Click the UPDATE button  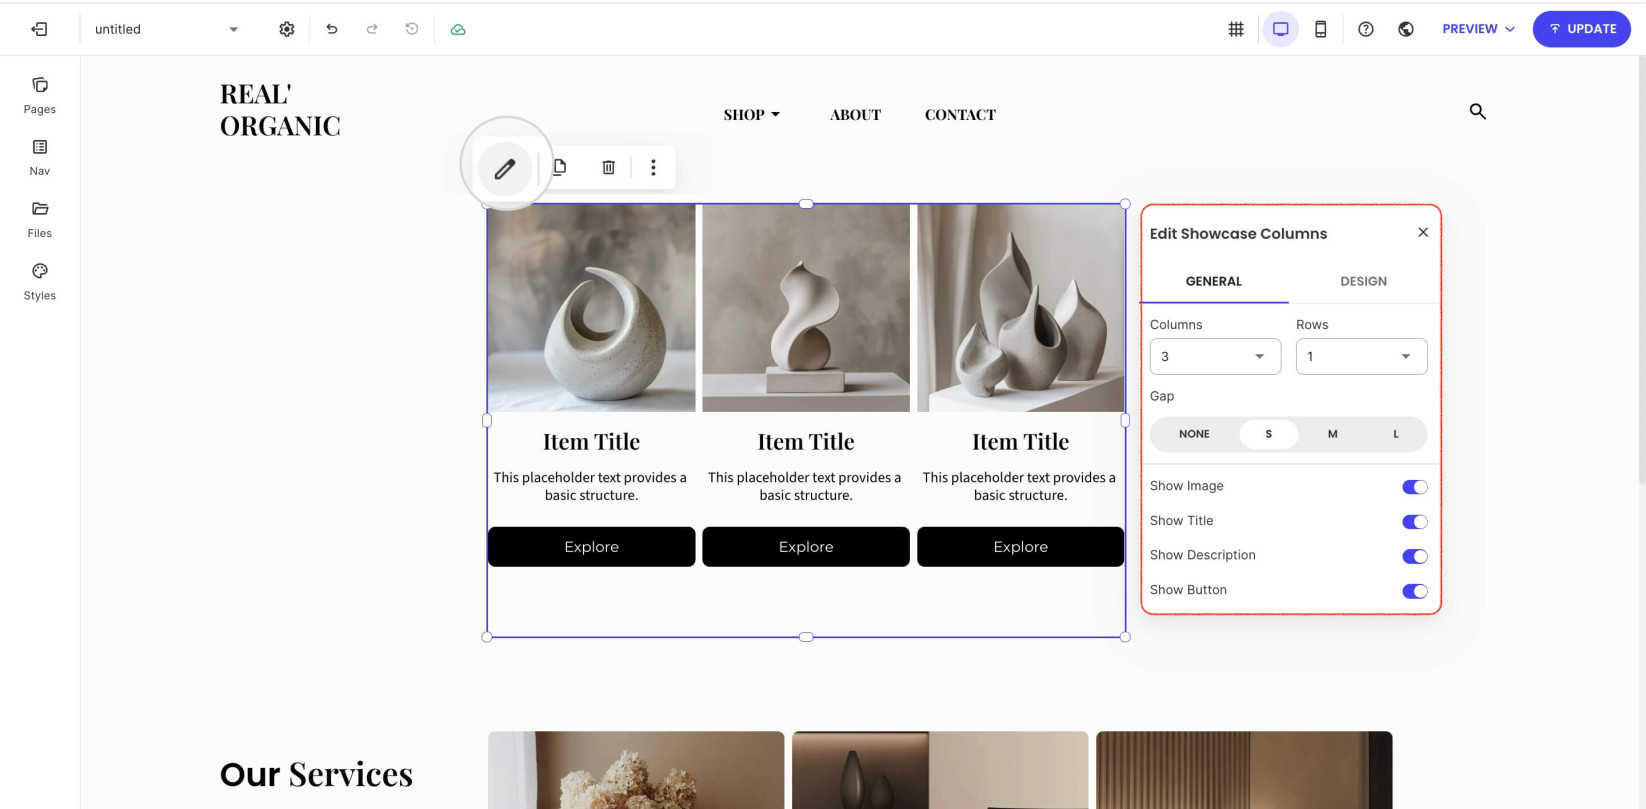pyautogui.click(x=1581, y=29)
